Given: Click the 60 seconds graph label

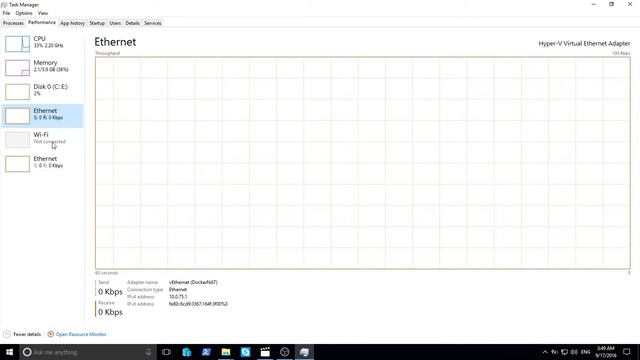Looking at the screenshot, I should 107,273.
